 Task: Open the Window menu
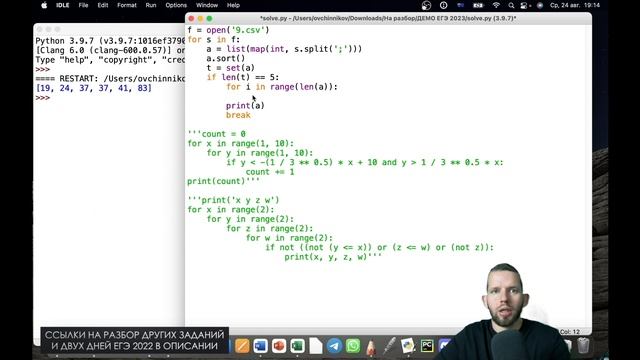point(207,5)
